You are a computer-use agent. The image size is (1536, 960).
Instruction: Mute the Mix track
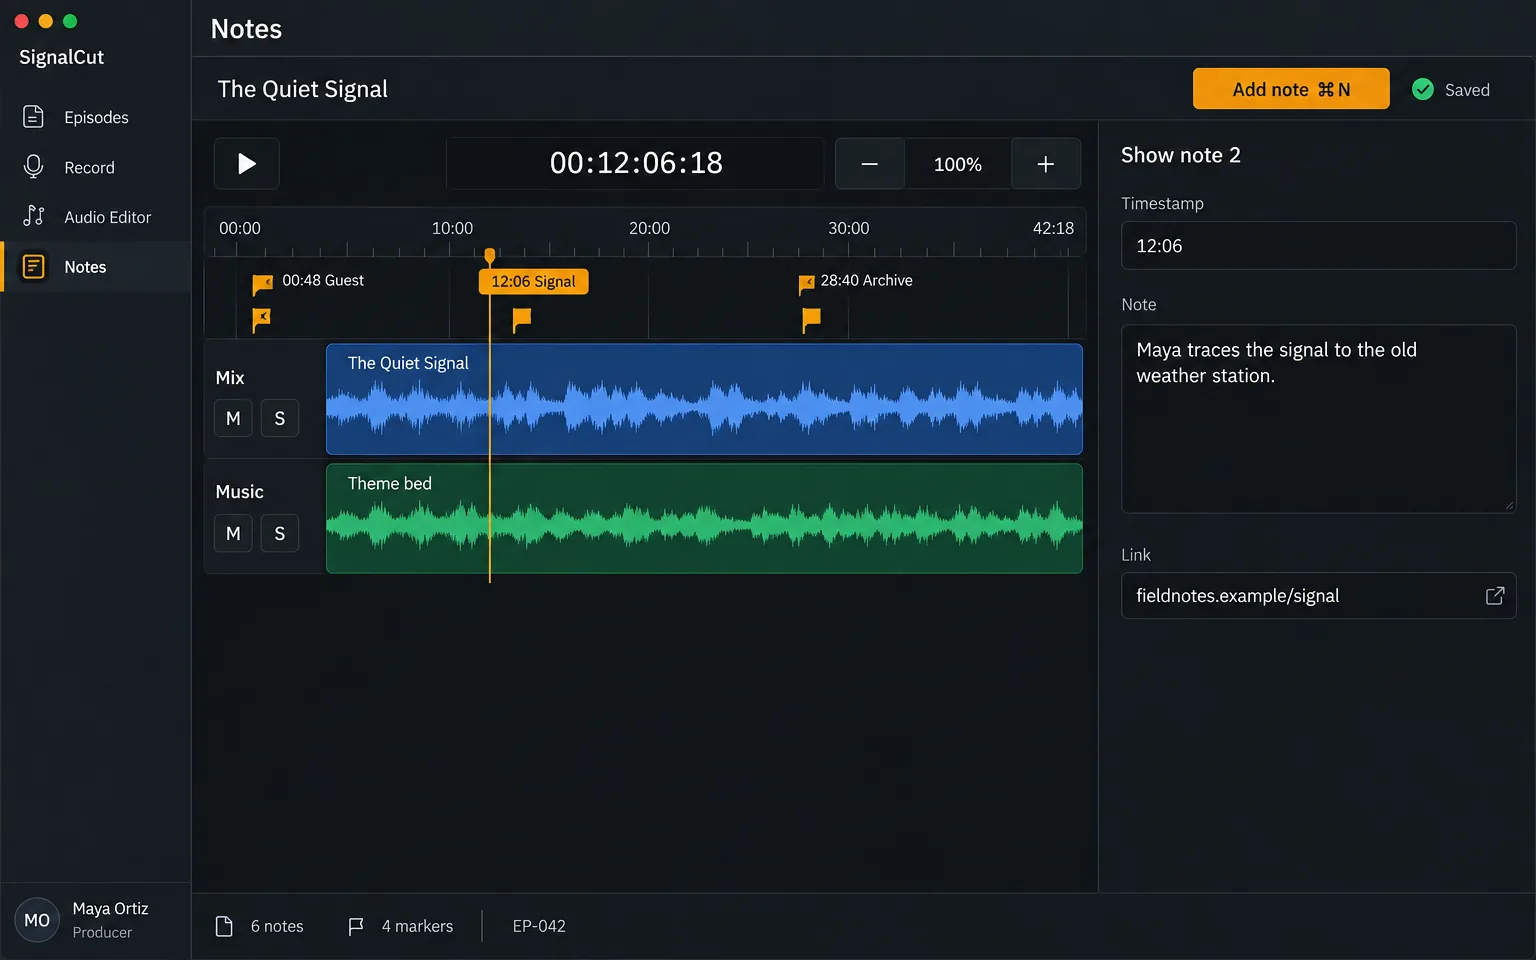point(233,419)
